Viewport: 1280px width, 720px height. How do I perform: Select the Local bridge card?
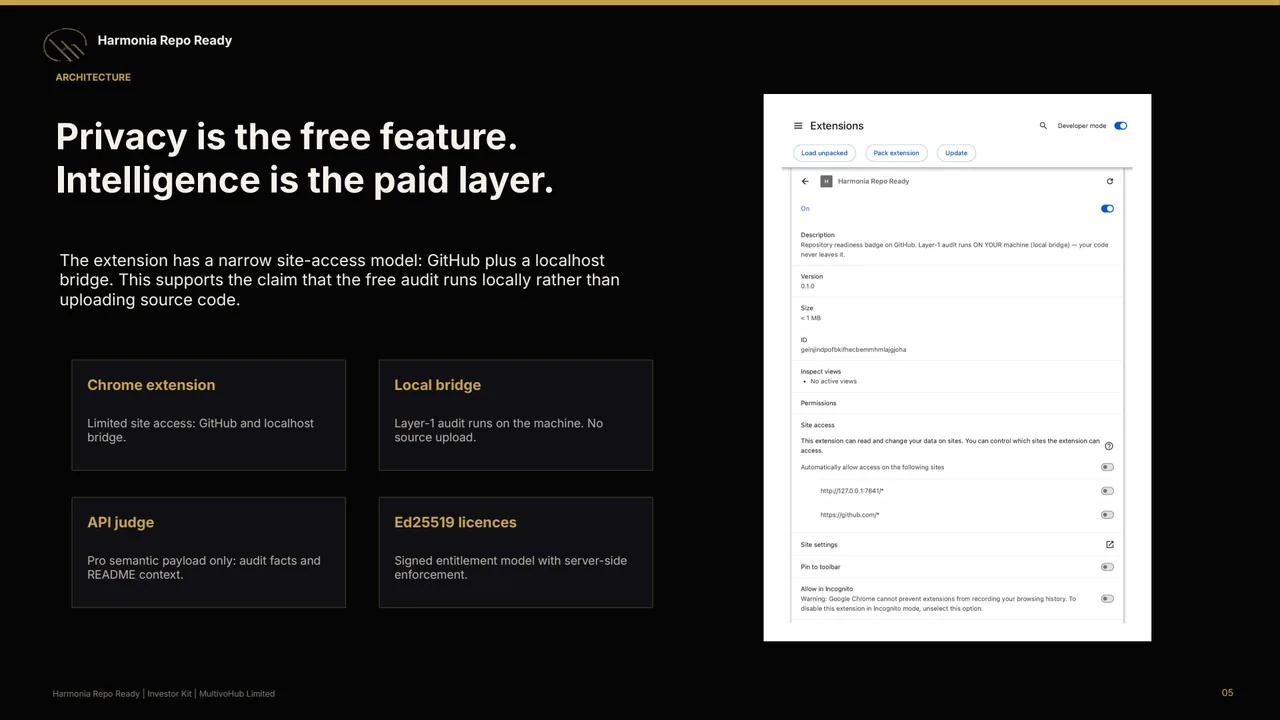516,415
